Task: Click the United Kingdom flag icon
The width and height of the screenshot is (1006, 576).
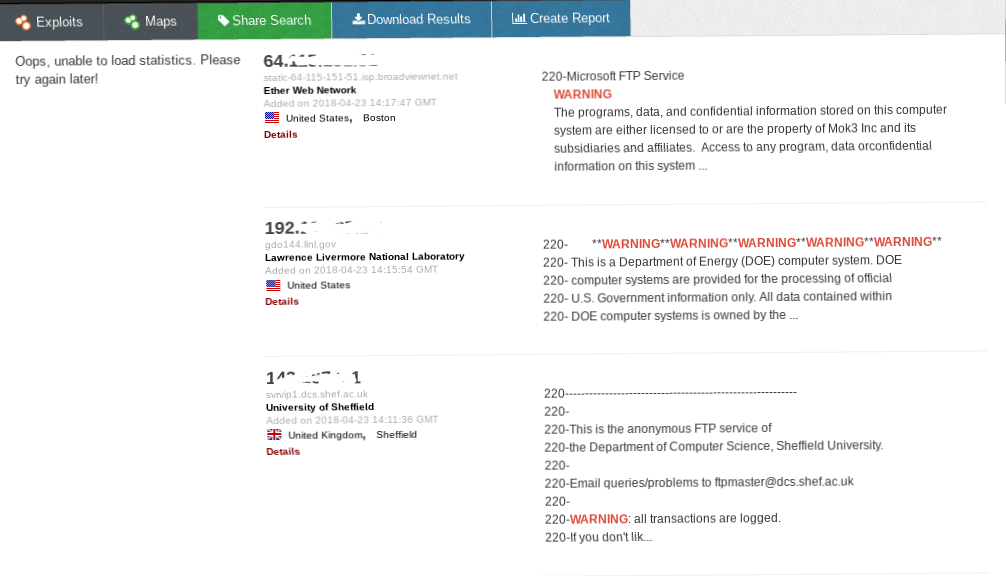Action: point(274,435)
